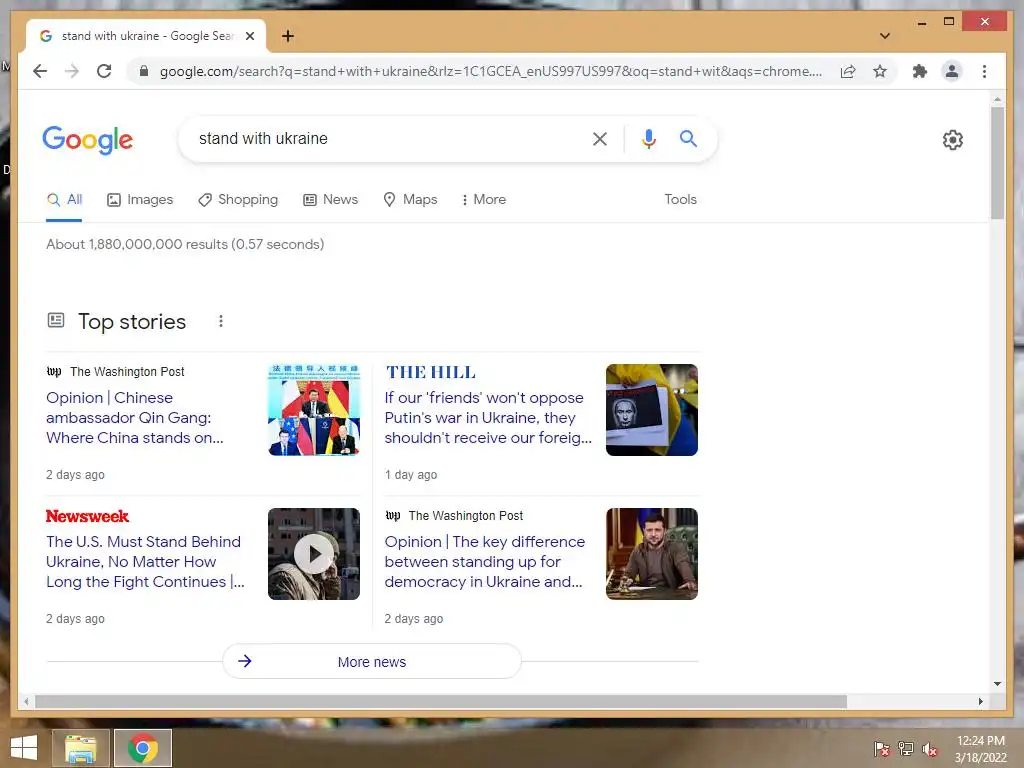This screenshot has height=768, width=1024.
Task: Play the Newsweek video thumbnail
Action: click(x=314, y=554)
